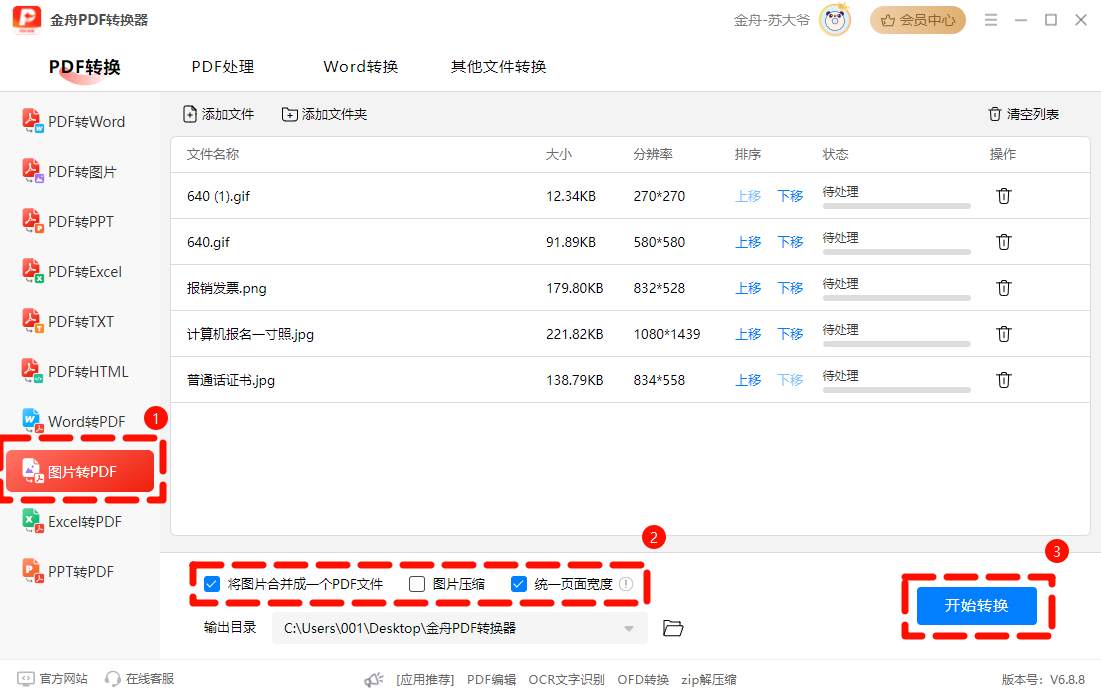This screenshot has width=1101, height=699.
Task: Select the file name 计算机报名一寸照.jpg
Action: pyautogui.click(x=250, y=334)
